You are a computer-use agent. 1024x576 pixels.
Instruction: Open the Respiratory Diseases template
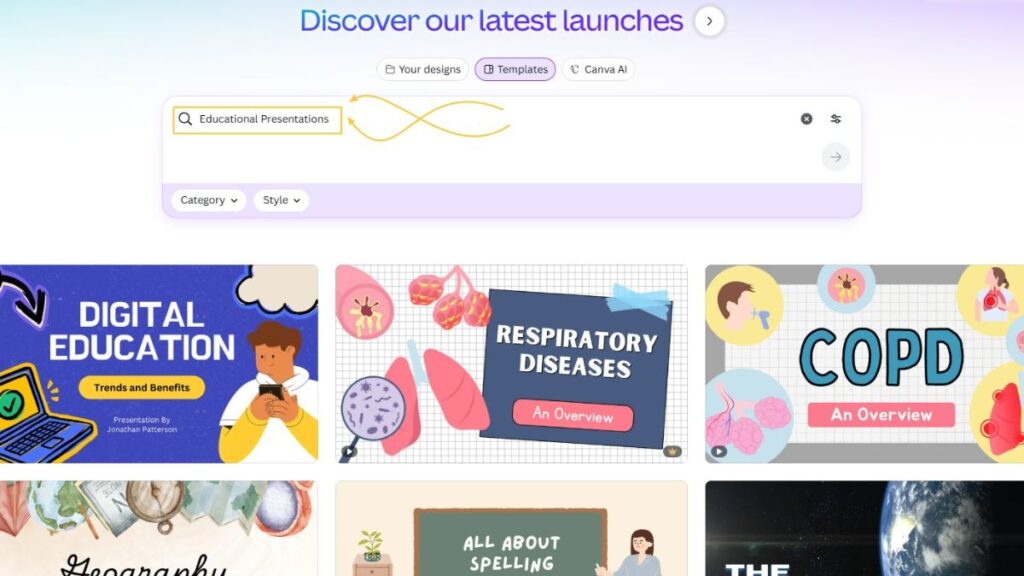pos(511,364)
